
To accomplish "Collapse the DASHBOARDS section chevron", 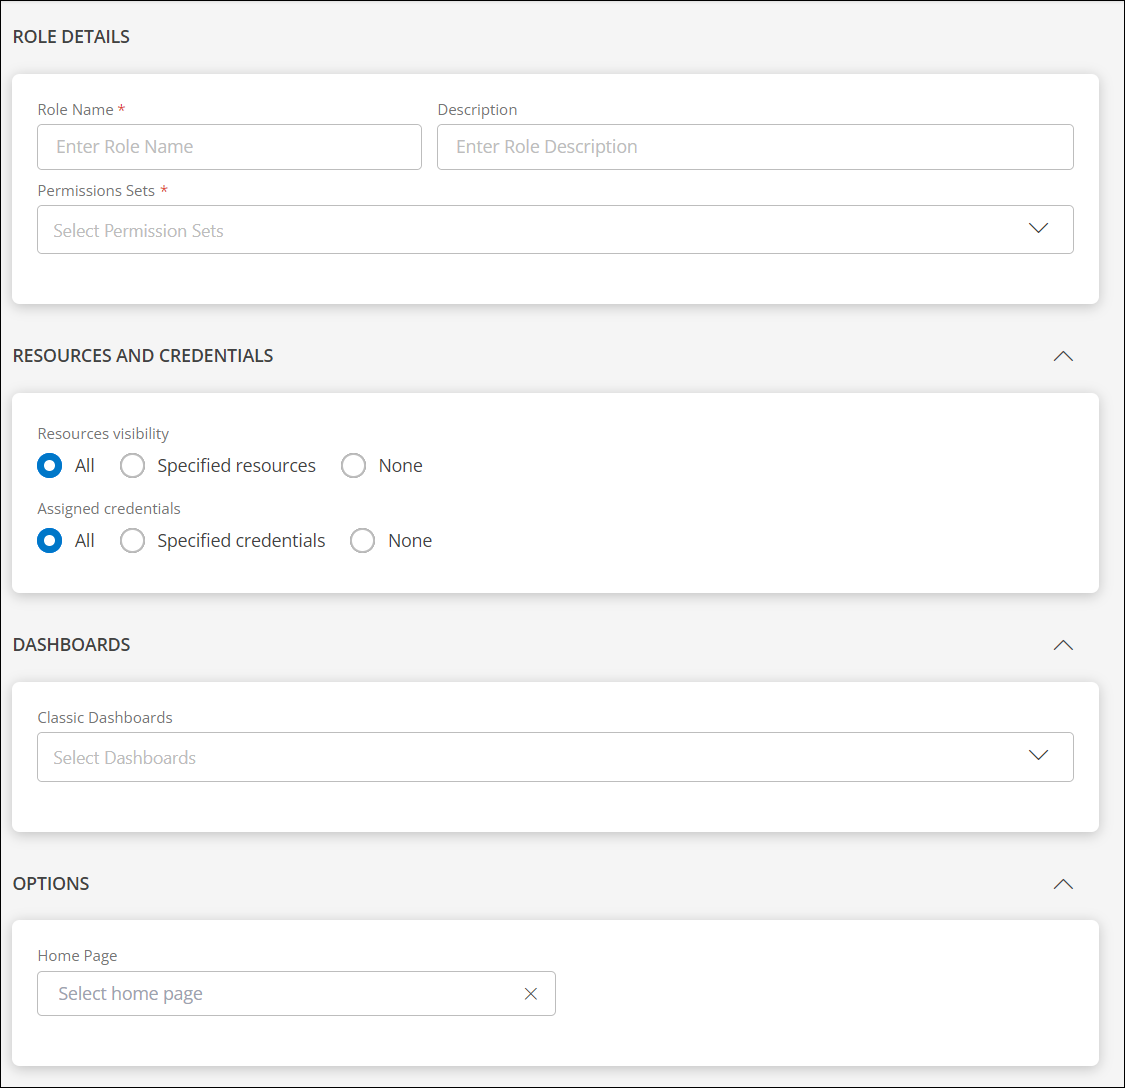I will click(1063, 645).
